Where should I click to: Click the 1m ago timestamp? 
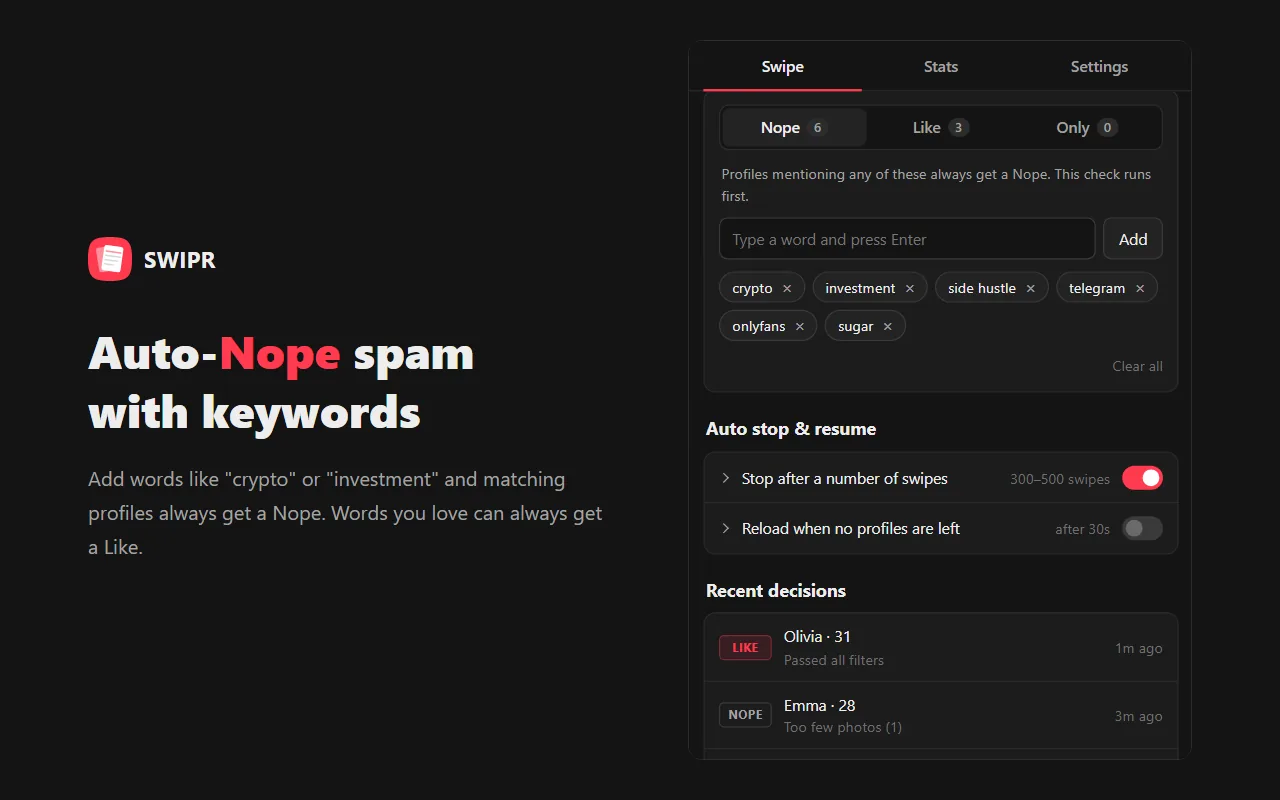coord(1139,648)
